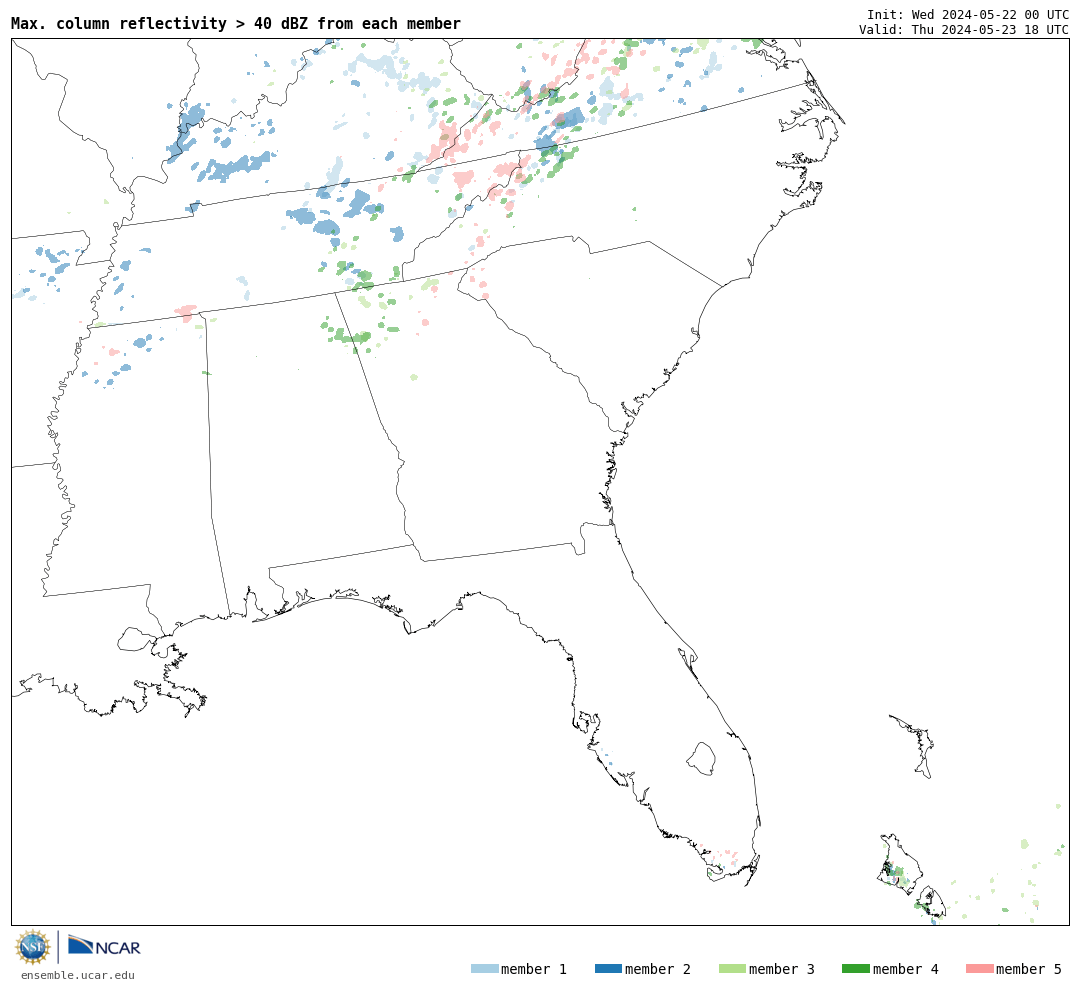Viewport: 1080px width, 988px height.
Task: Select the 'member 2' legend label
Action: pyautogui.click(x=658, y=969)
